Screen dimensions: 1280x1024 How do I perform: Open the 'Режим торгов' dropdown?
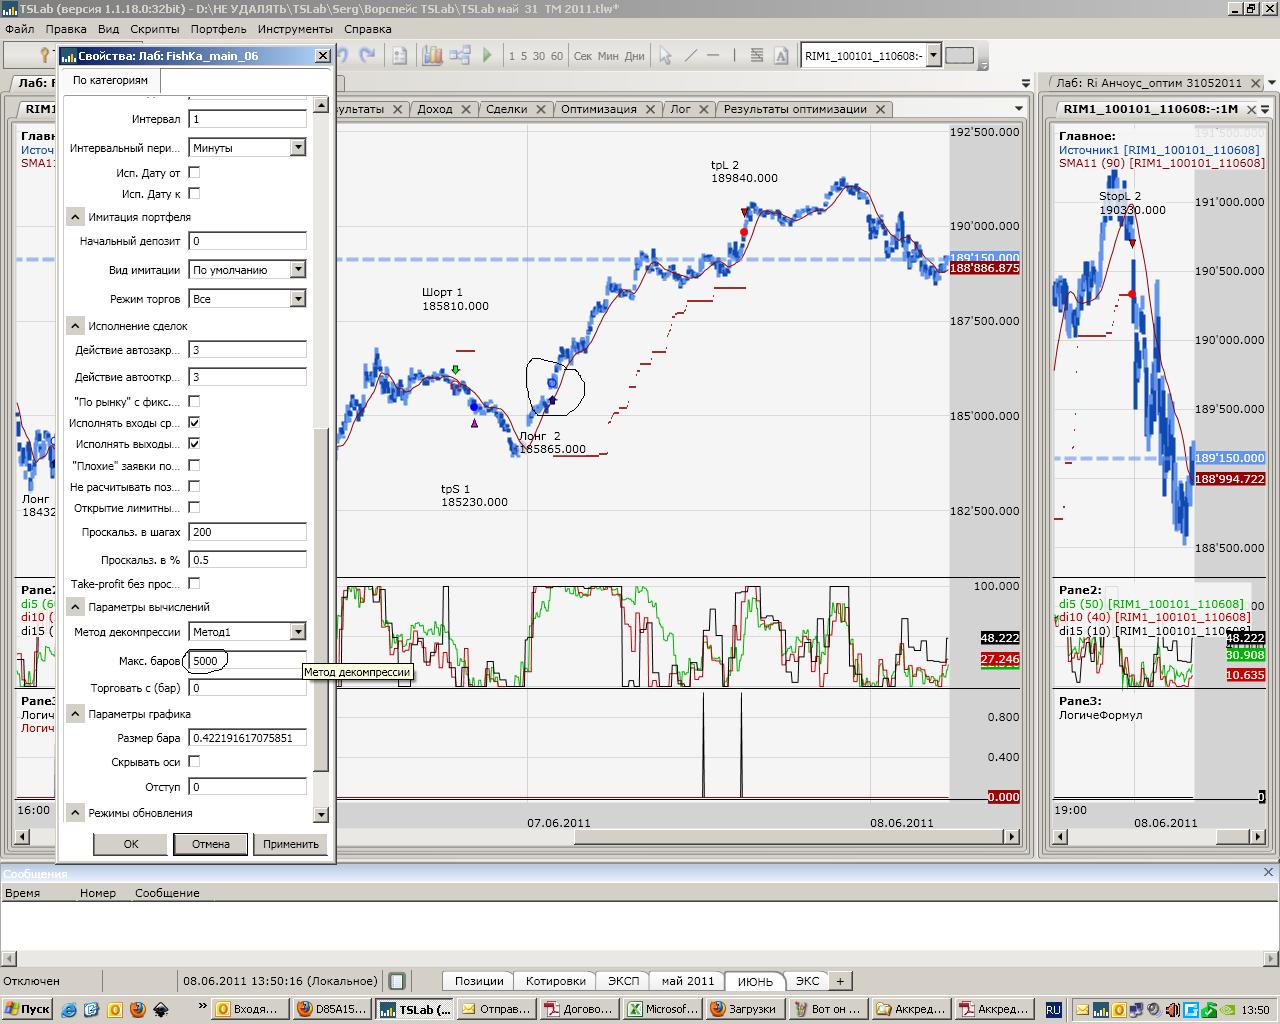coord(297,299)
